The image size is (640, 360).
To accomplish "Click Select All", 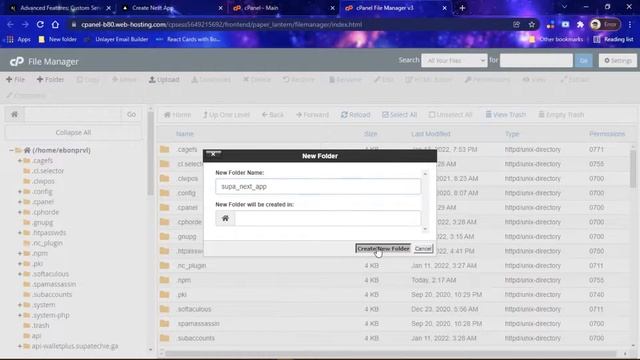I will click(x=400, y=115).
